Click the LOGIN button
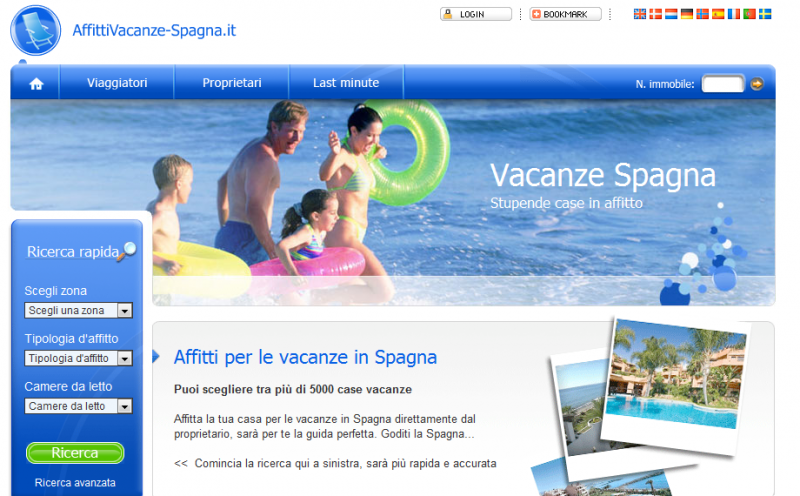 coord(476,14)
